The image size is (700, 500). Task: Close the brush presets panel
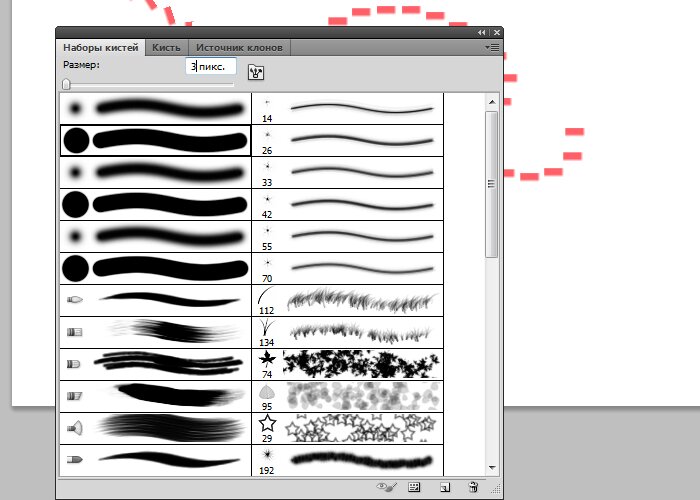click(496, 32)
